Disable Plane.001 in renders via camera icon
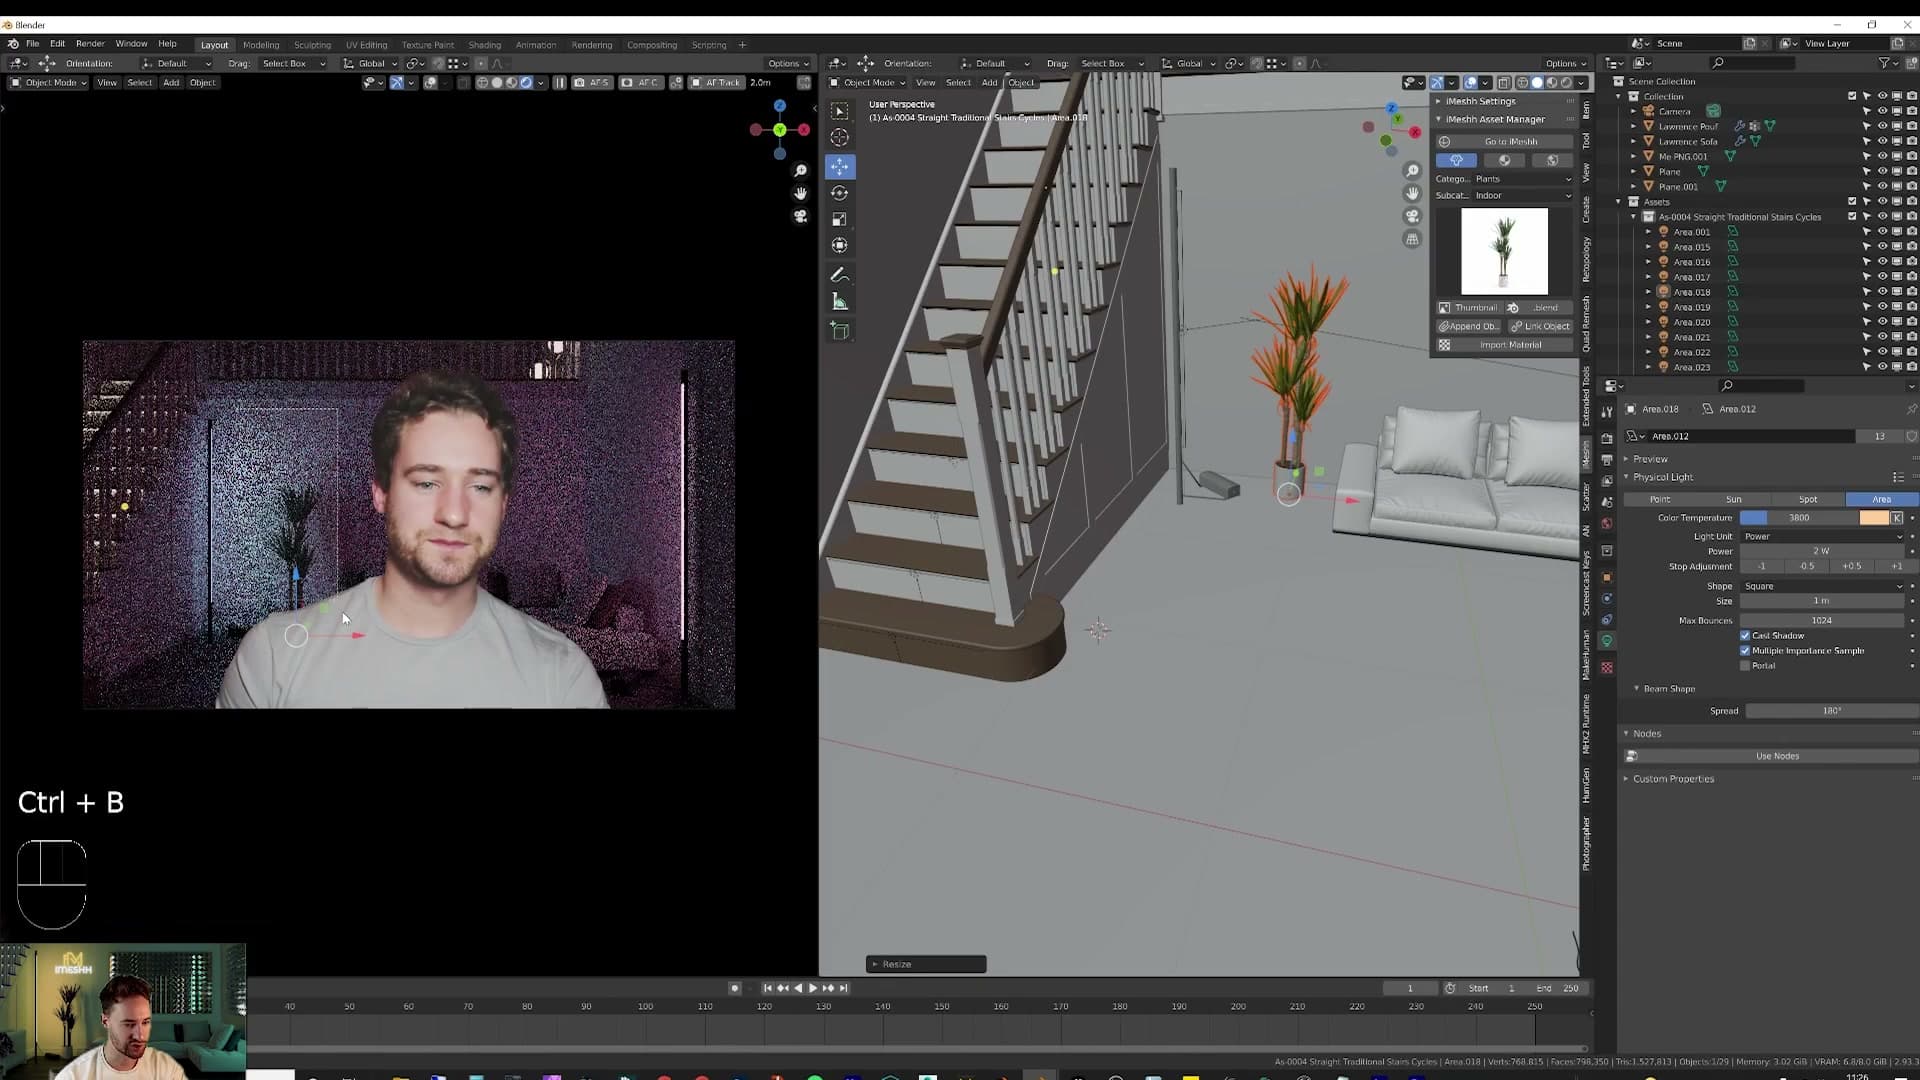 (x=1912, y=187)
